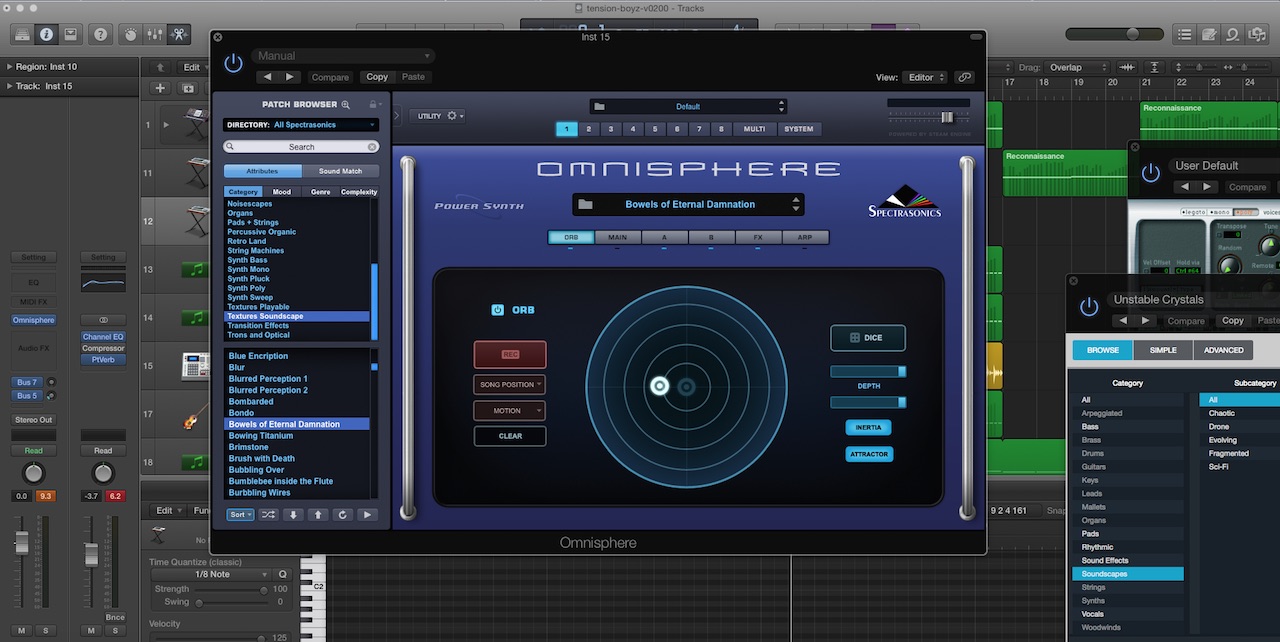The image size is (1280, 642).
Task: Select part 2 button
Action: (589, 129)
